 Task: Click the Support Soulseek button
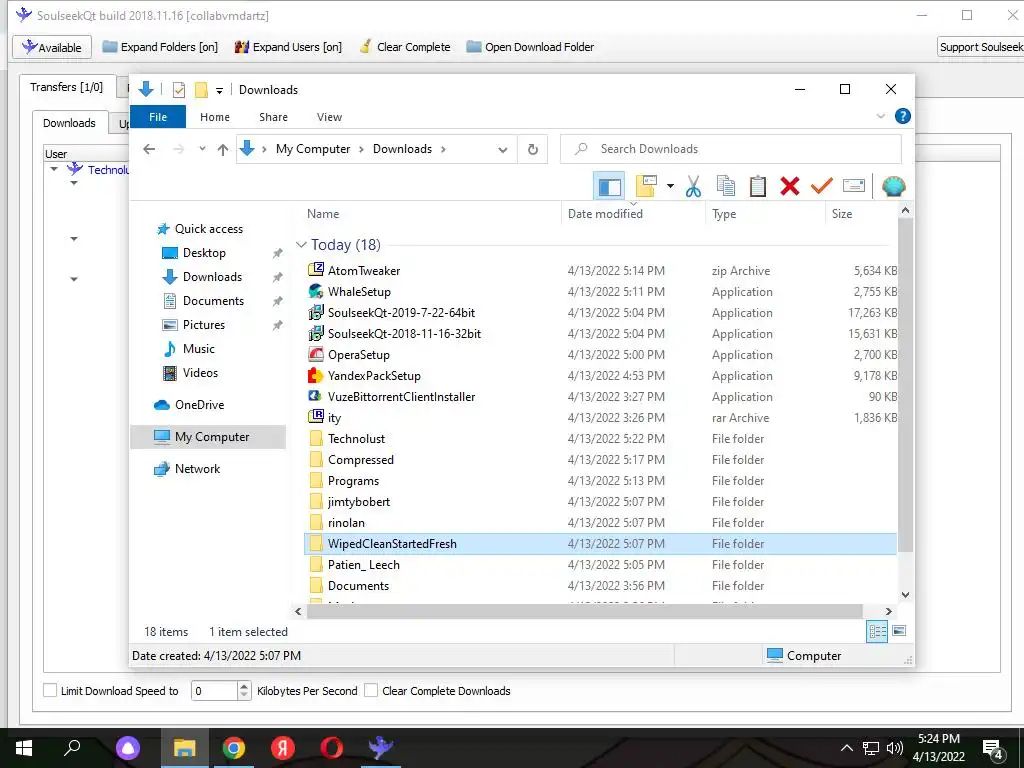(980, 47)
